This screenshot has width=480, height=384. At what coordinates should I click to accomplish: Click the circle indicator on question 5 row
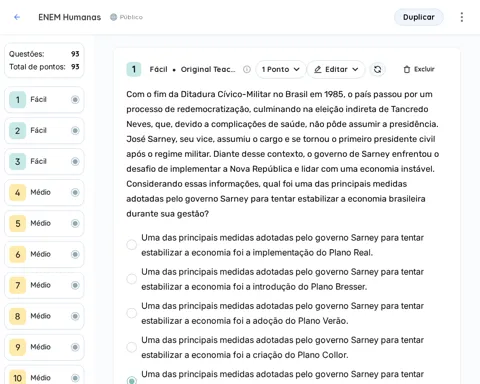coord(75,223)
